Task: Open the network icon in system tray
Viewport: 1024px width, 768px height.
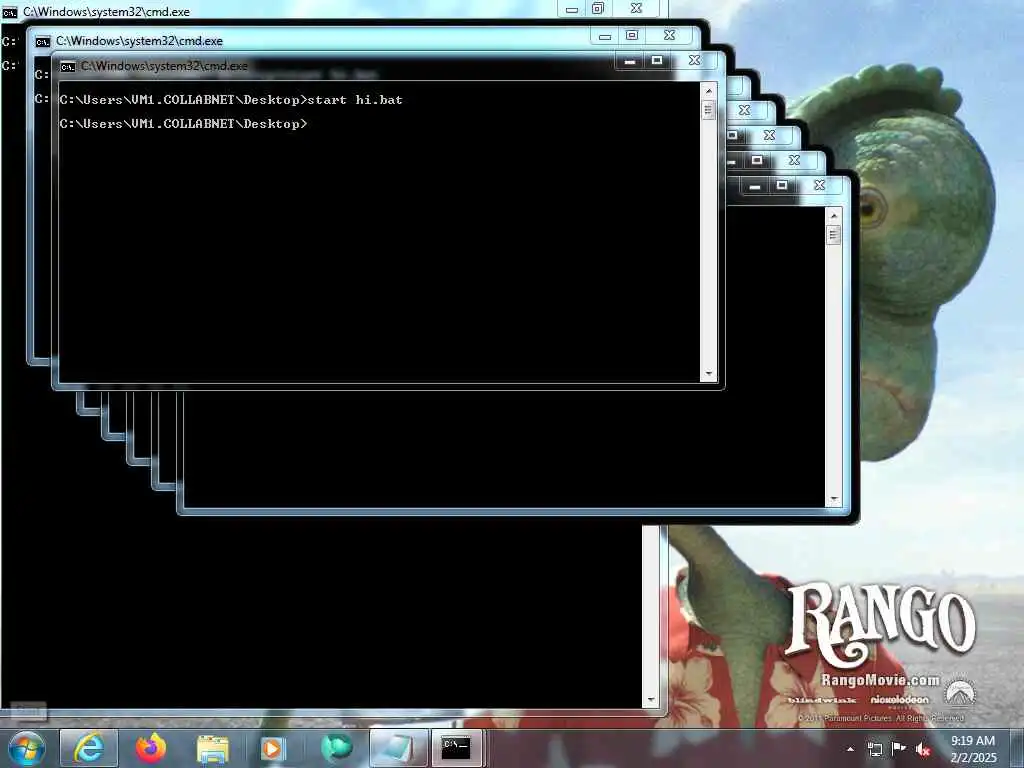Action: [x=874, y=750]
